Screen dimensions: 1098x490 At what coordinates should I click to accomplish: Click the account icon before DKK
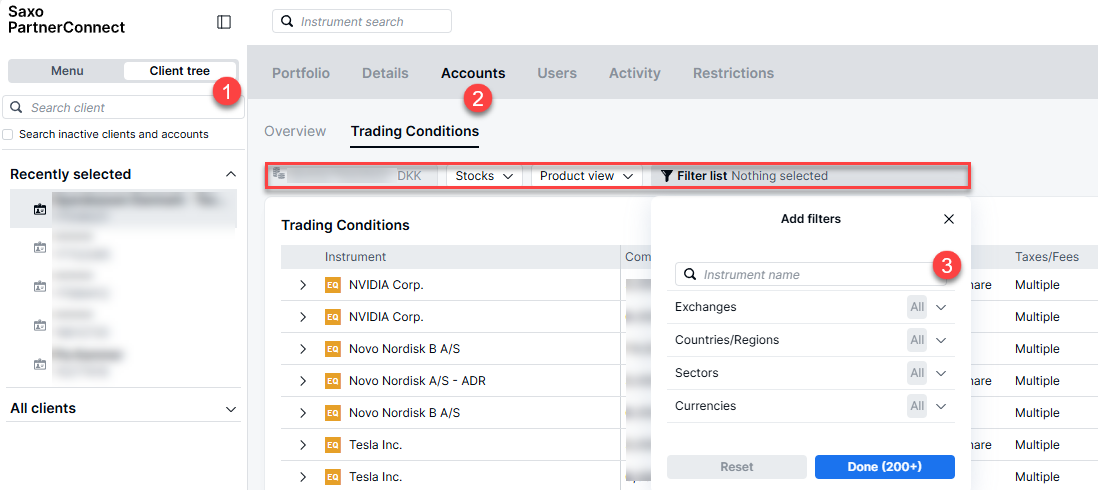(279, 175)
